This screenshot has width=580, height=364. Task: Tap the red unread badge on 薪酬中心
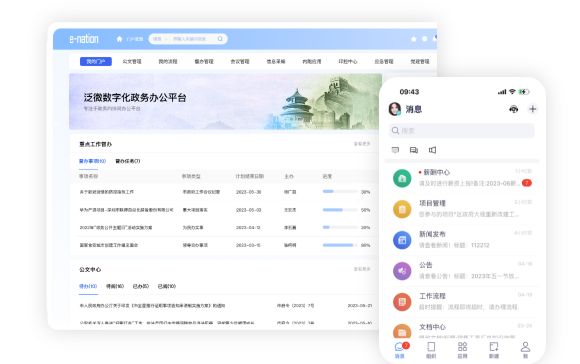pyautogui.click(x=527, y=183)
